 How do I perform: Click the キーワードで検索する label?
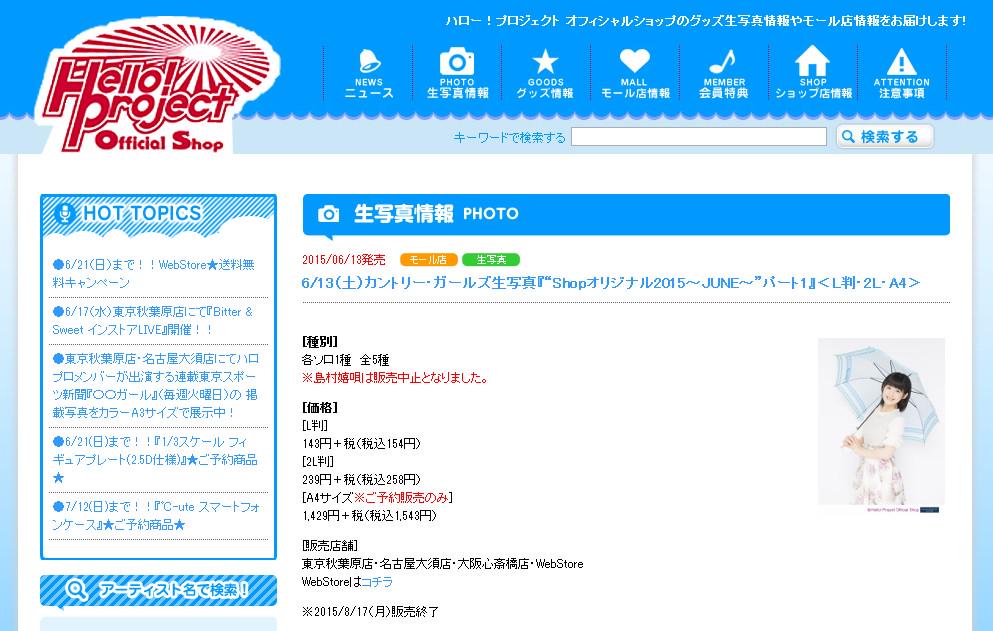[509, 137]
